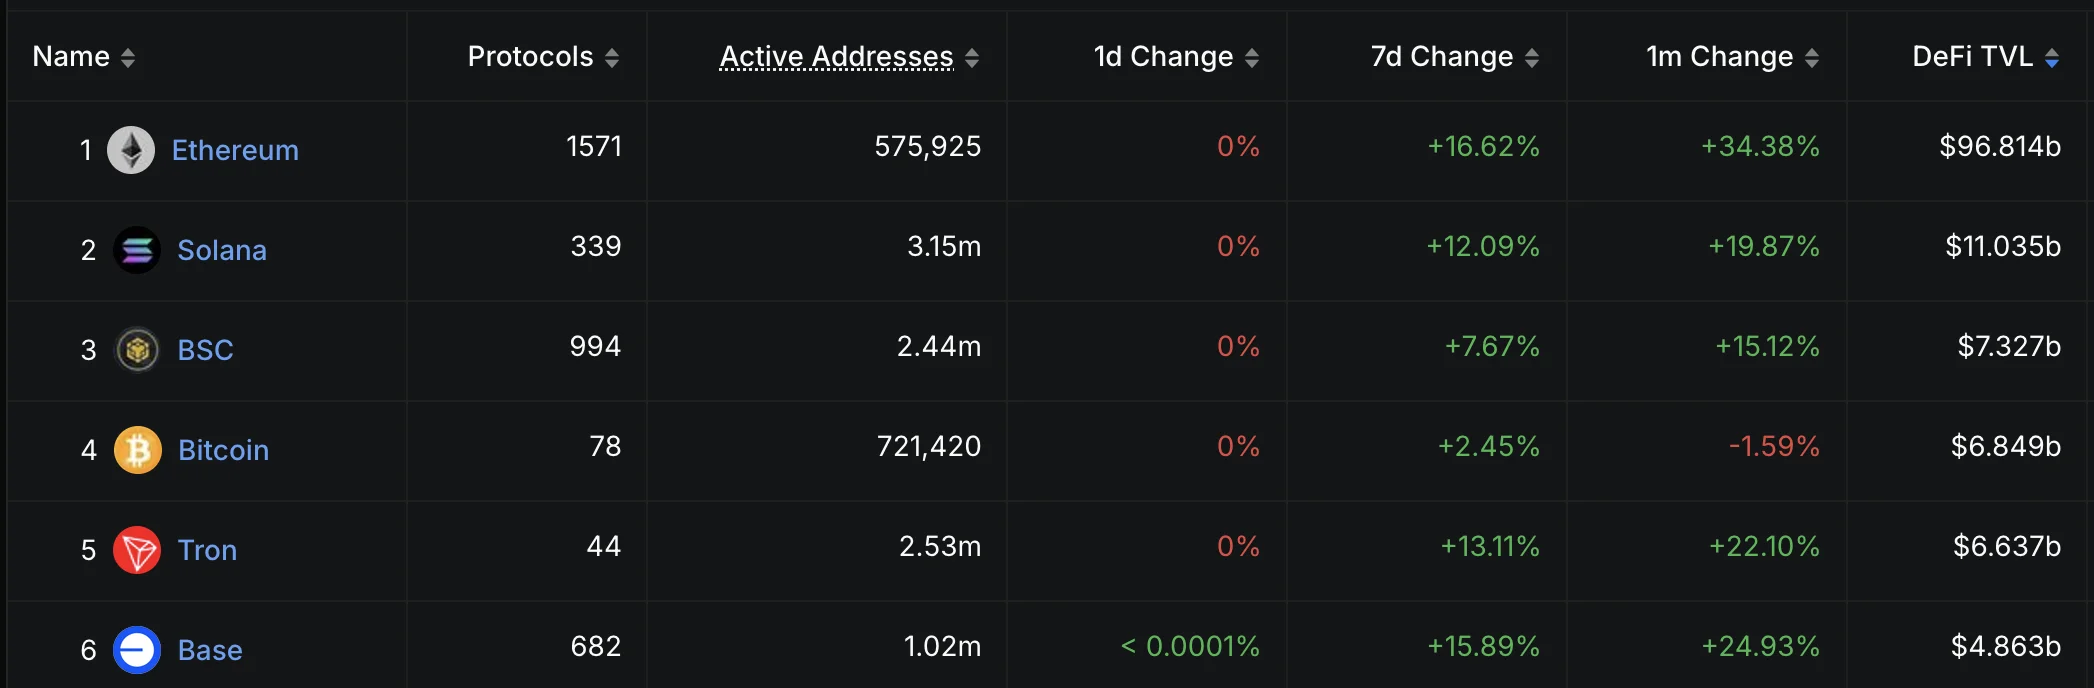Click the Active Addresses column header
This screenshot has width=2094, height=688.
click(836, 57)
